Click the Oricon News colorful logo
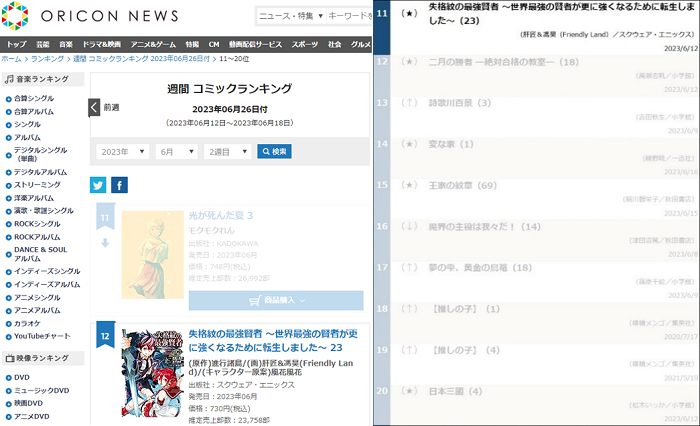700x426 pixels. click(x=15, y=16)
